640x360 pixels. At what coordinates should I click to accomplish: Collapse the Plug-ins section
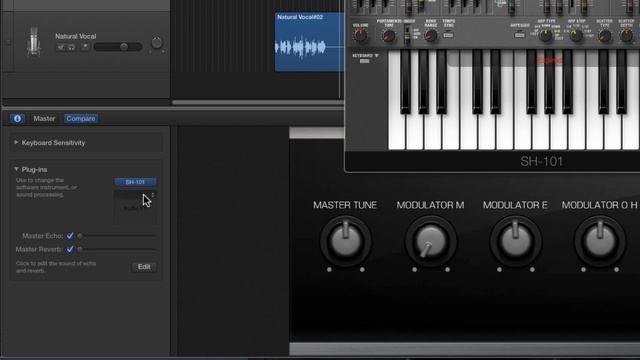tap(16, 169)
